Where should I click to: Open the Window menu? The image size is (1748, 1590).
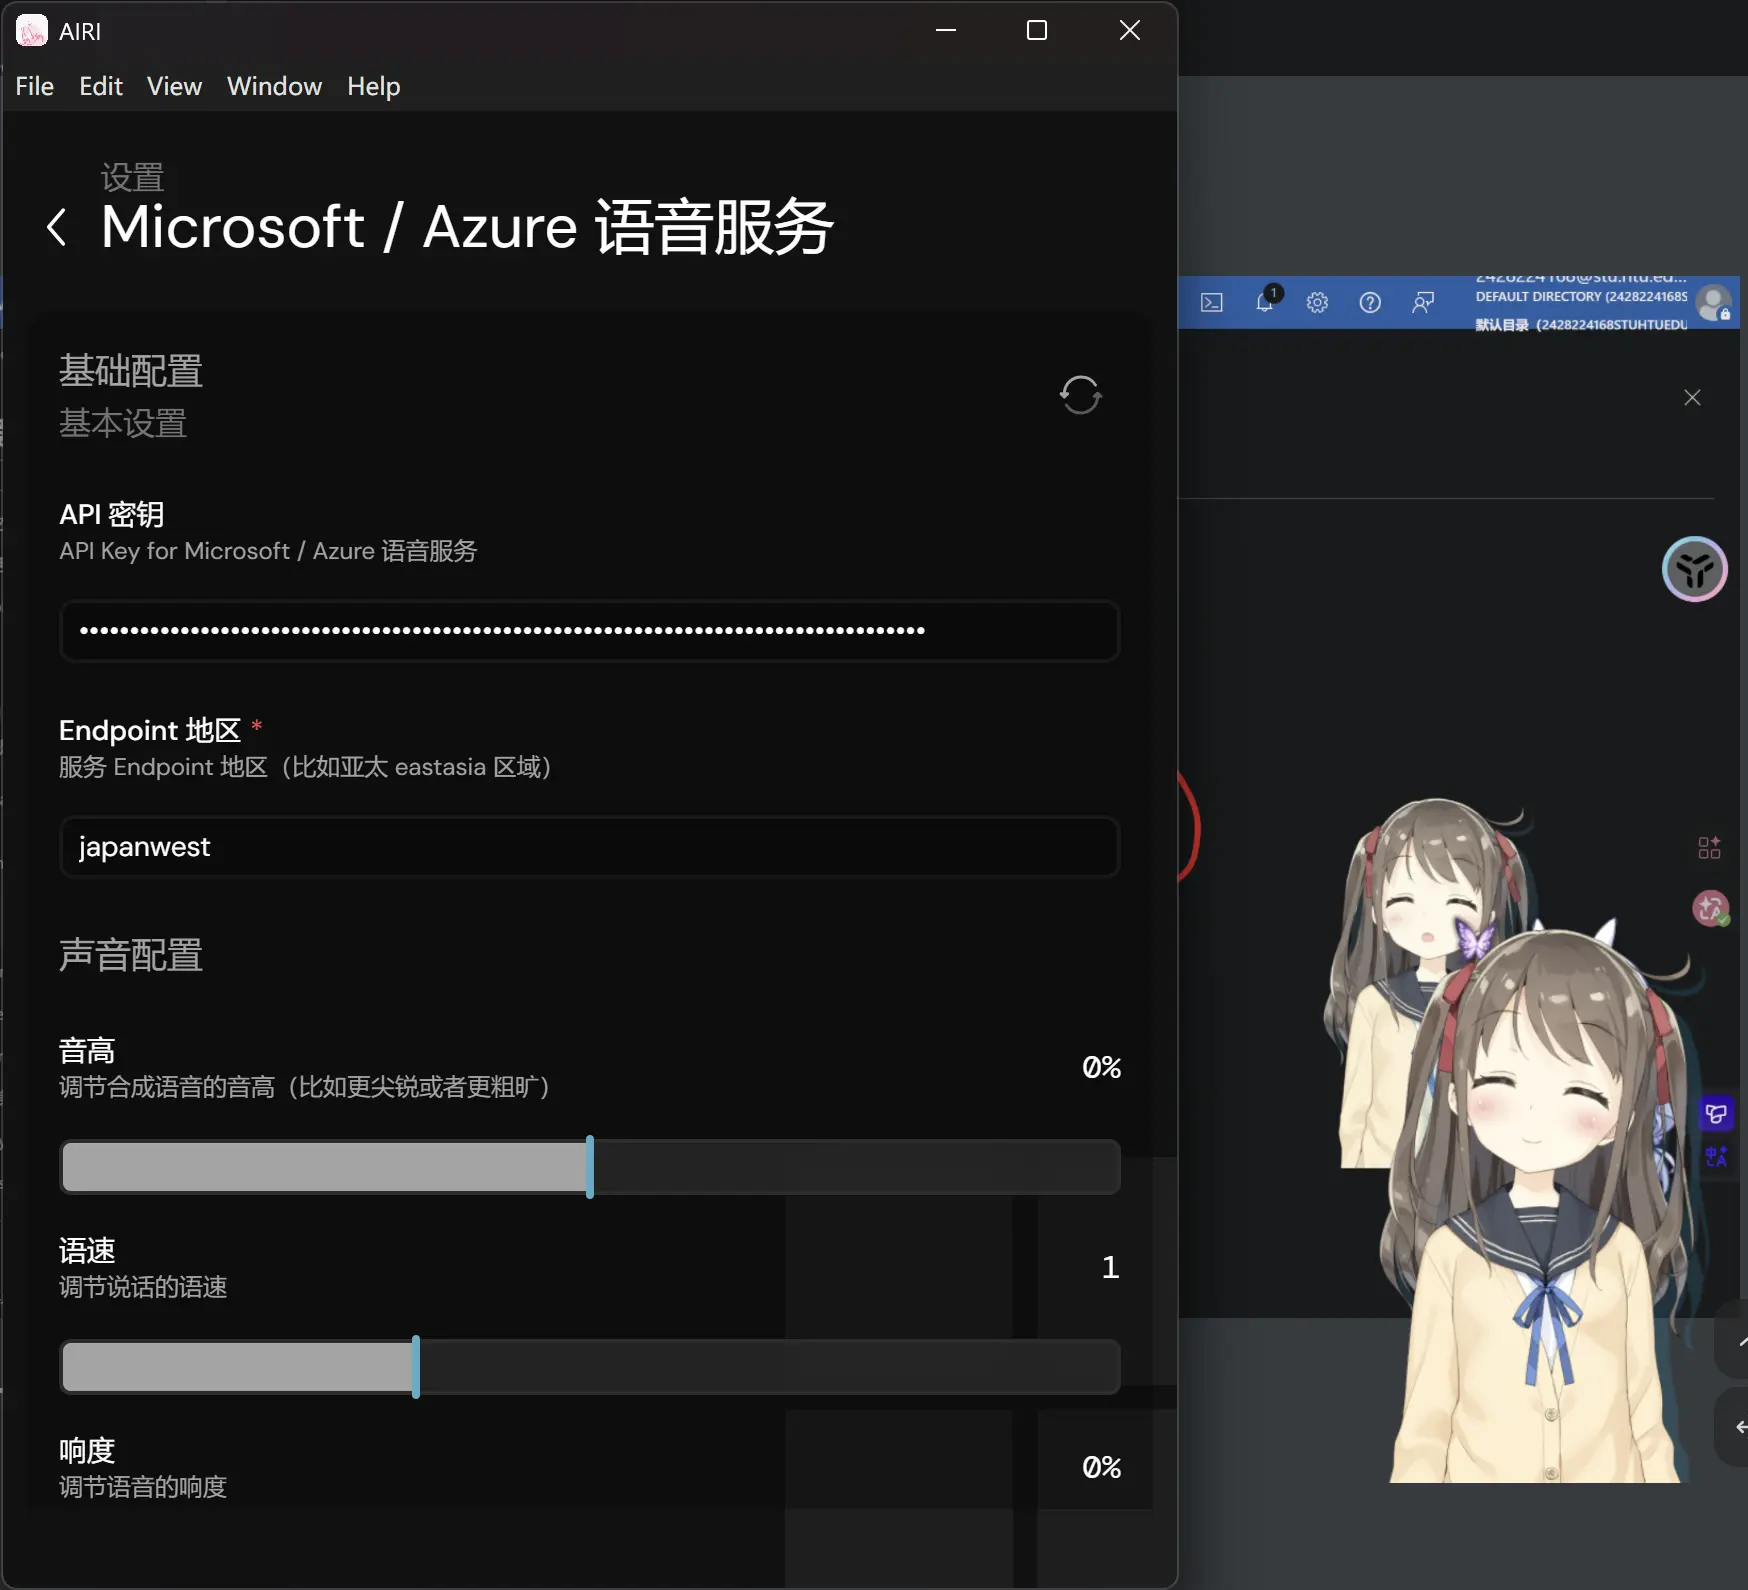point(274,86)
